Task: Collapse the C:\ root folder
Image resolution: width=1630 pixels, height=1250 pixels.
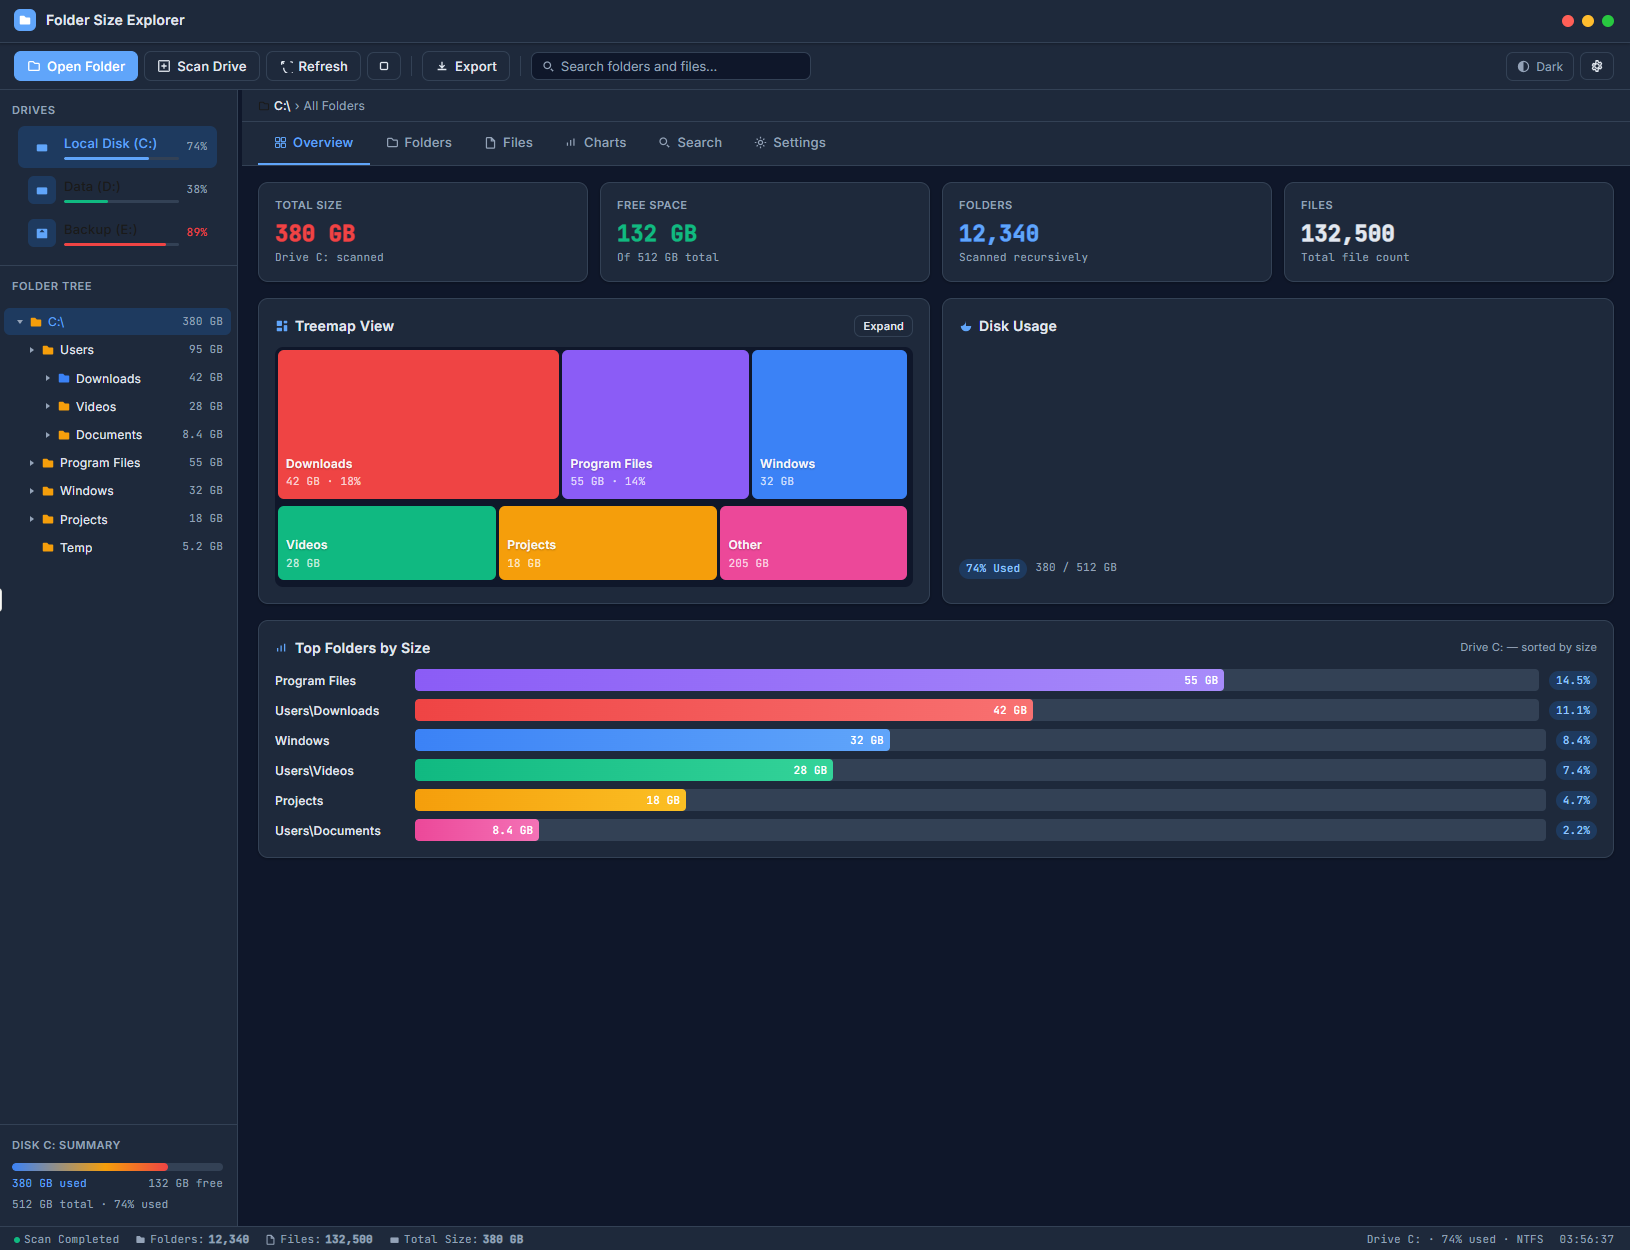Action: tap(19, 321)
